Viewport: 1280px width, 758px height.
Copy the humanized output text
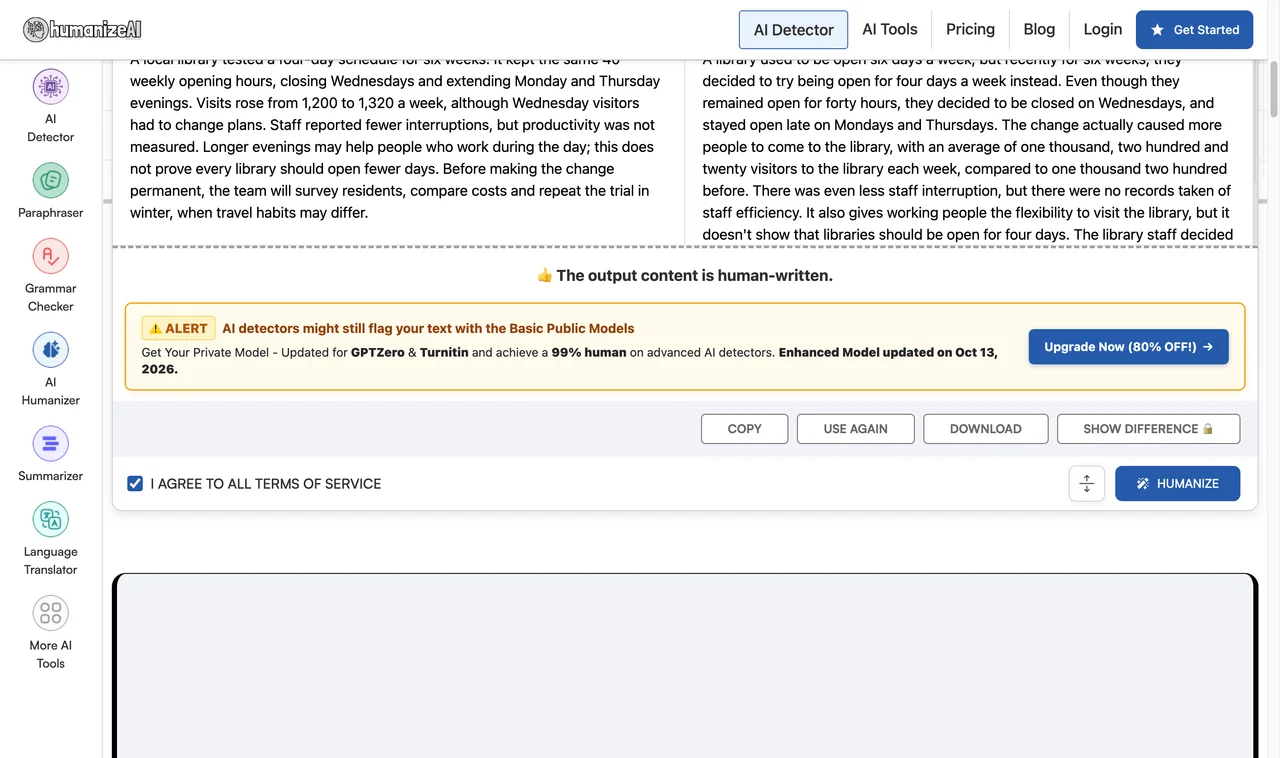pyautogui.click(x=744, y=429)
